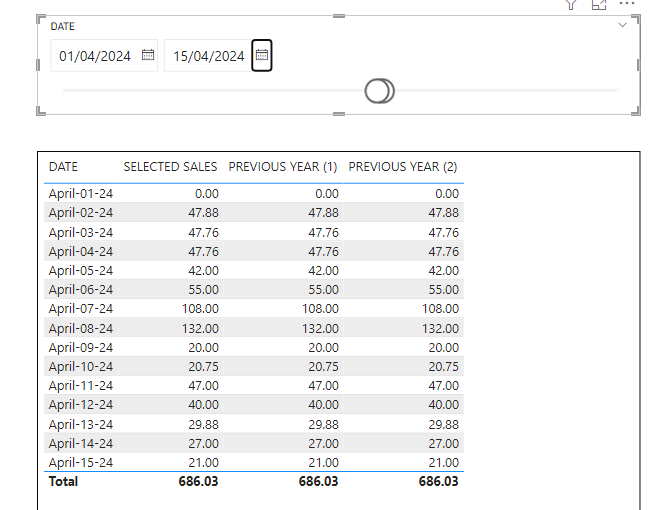Select the April-01-24 row date
Image resolution: width=672 pixels, height=510 pixels.
(x=81, y=194)
